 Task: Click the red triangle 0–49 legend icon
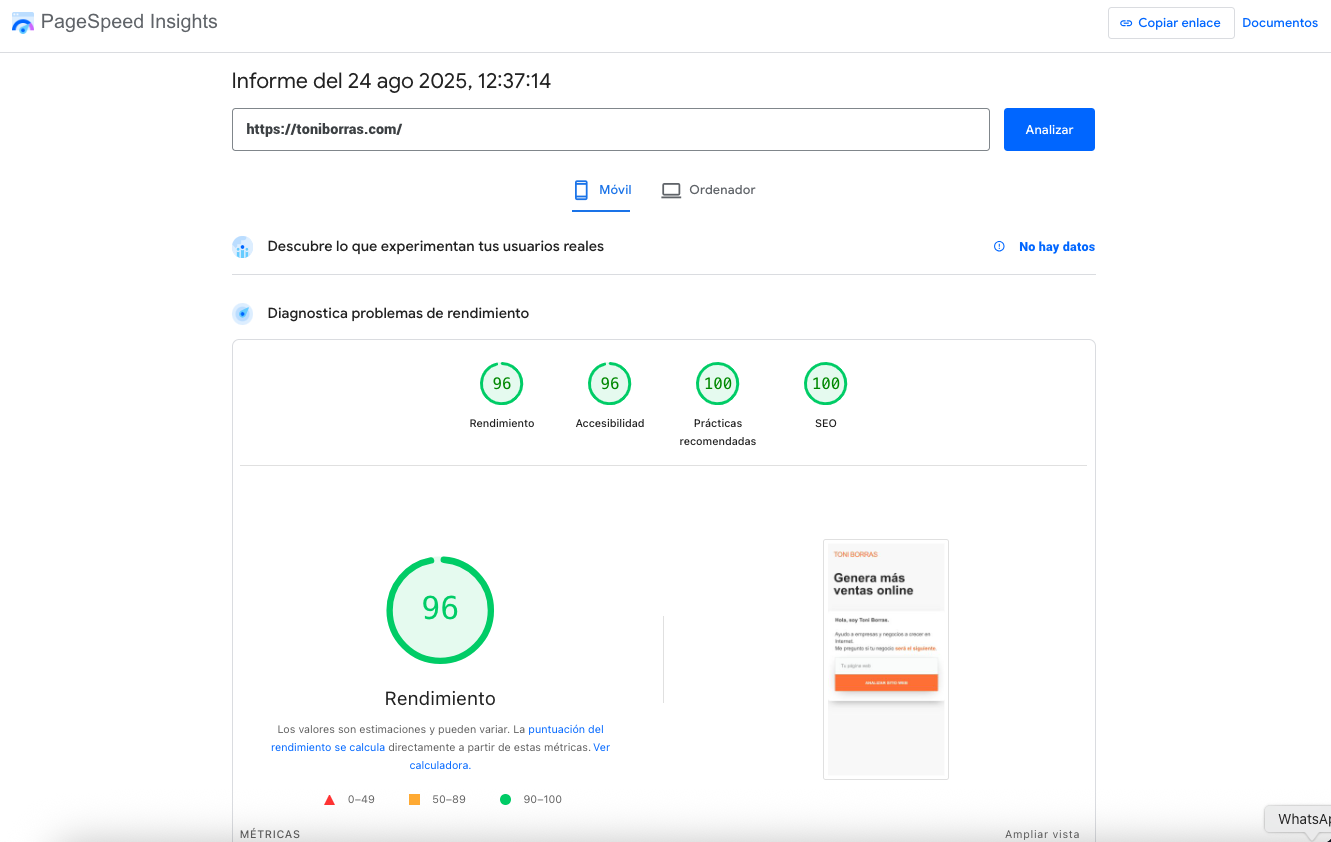(329, 800)
